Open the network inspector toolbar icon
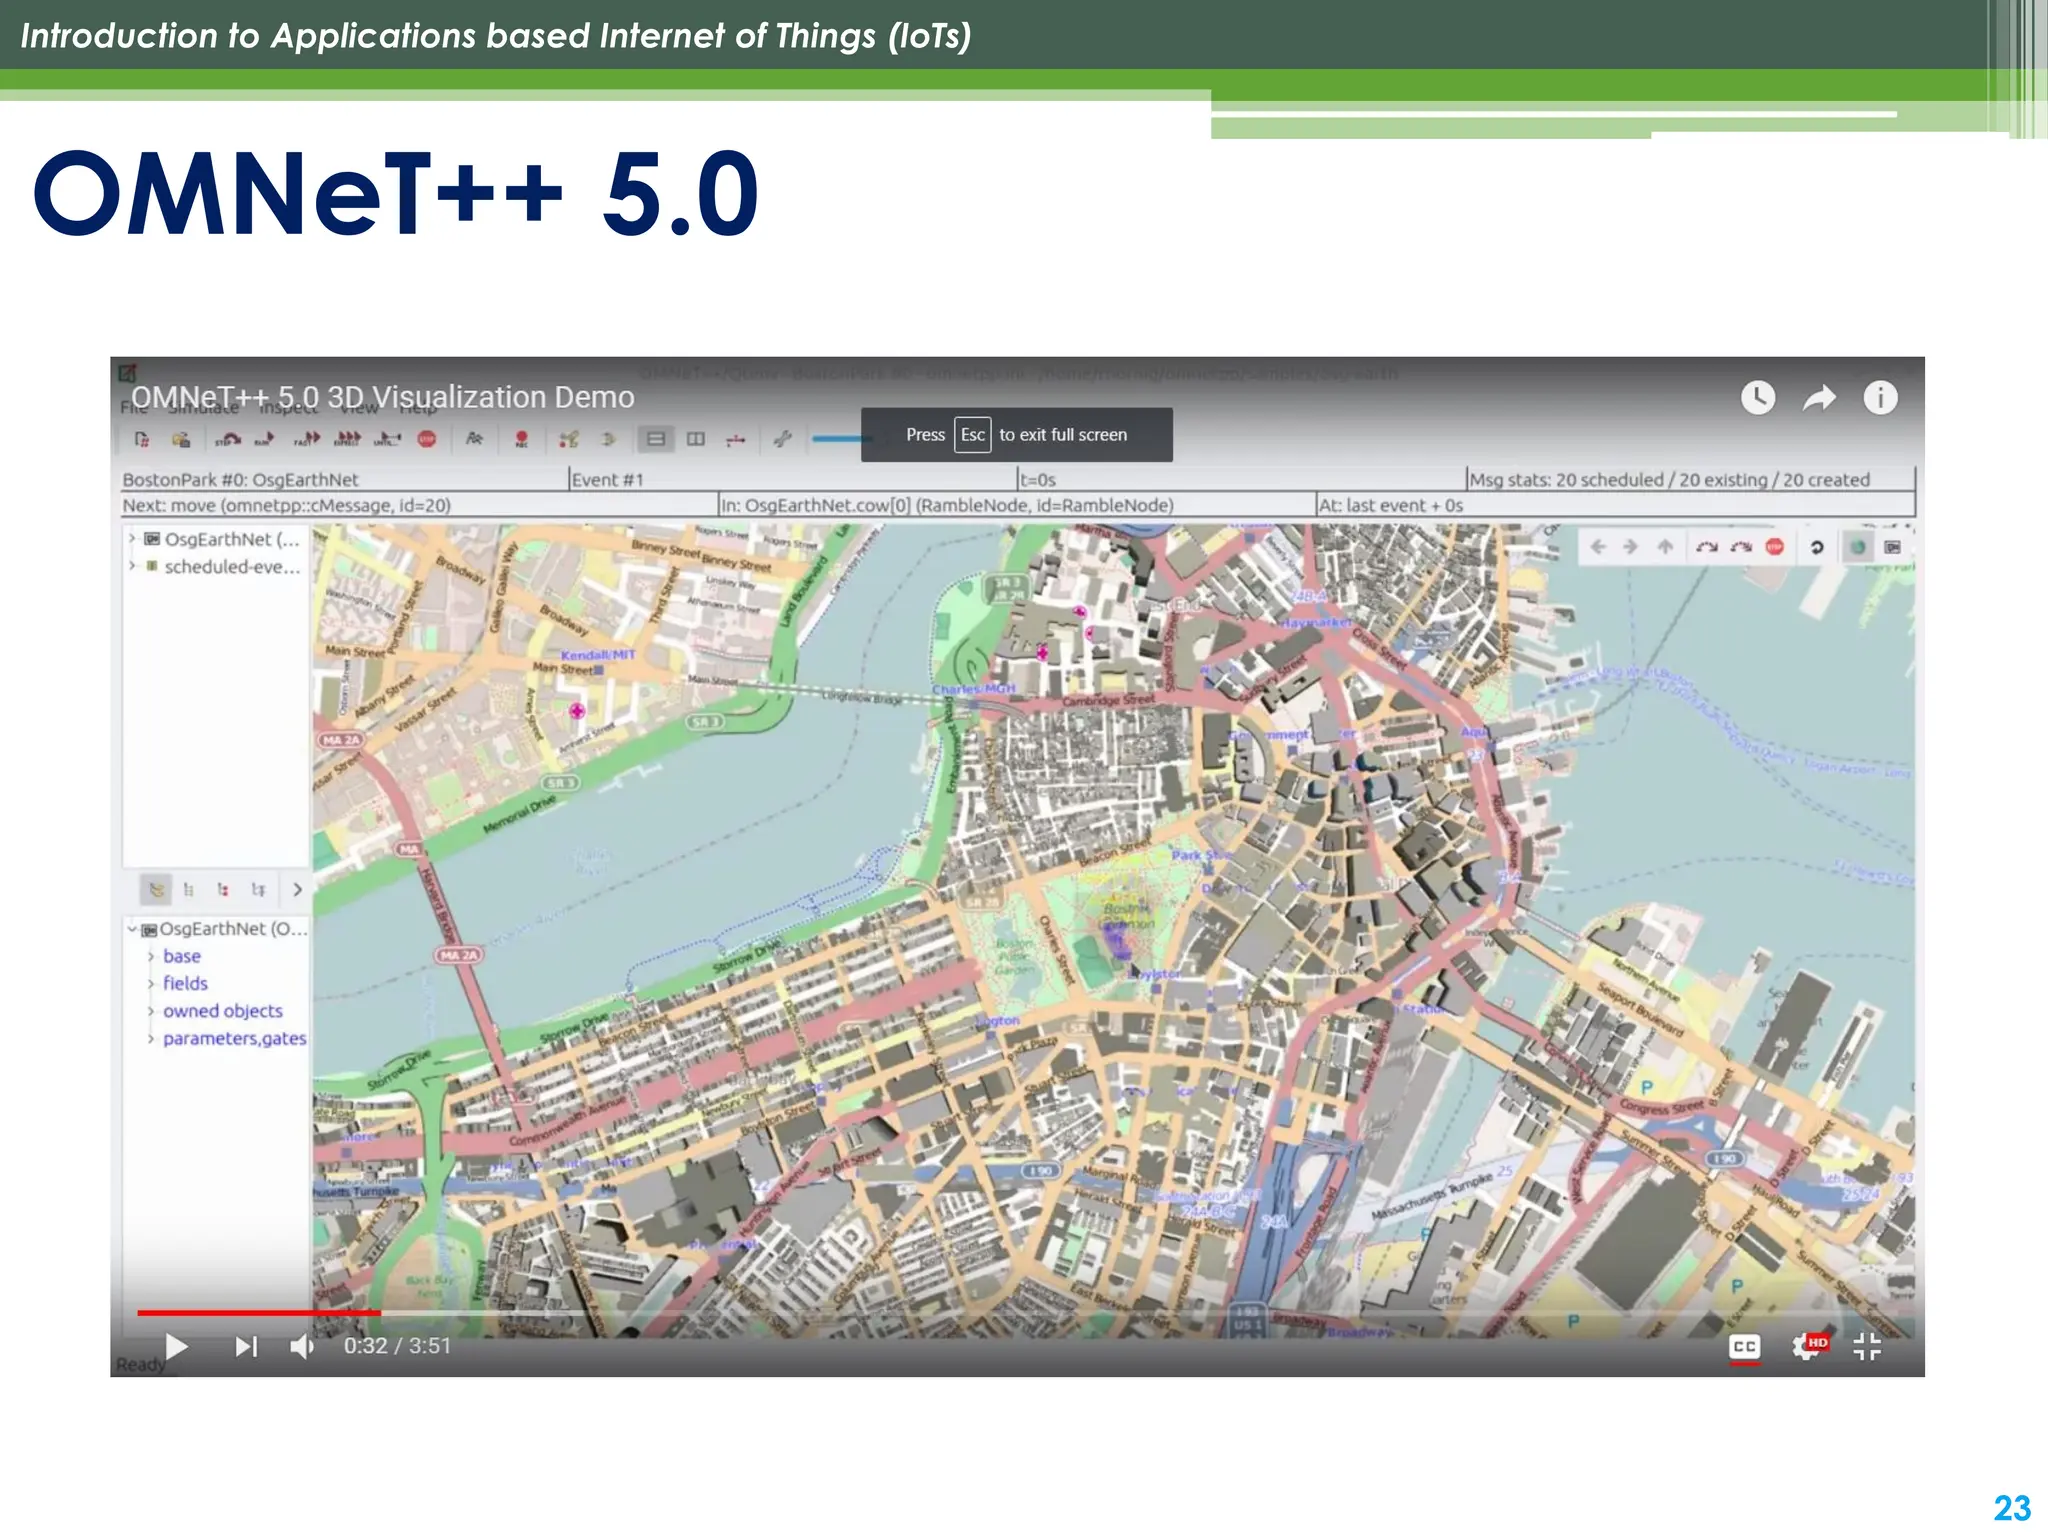 (x=569, y=439)
